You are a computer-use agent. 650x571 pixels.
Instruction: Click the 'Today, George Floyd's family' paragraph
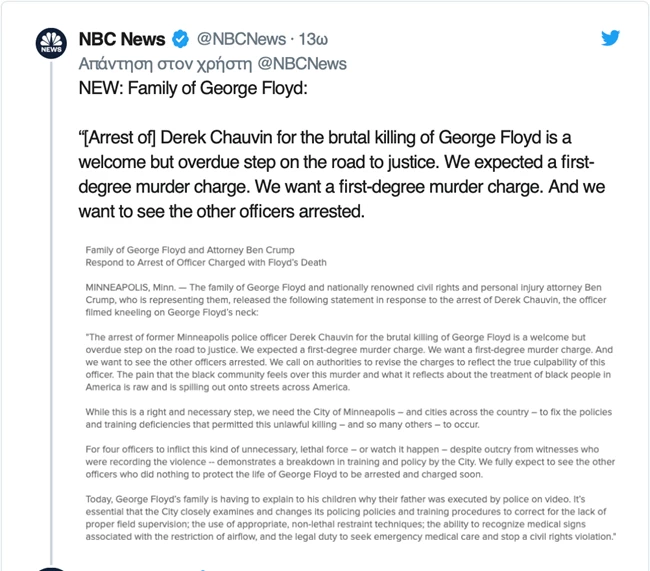351,518
